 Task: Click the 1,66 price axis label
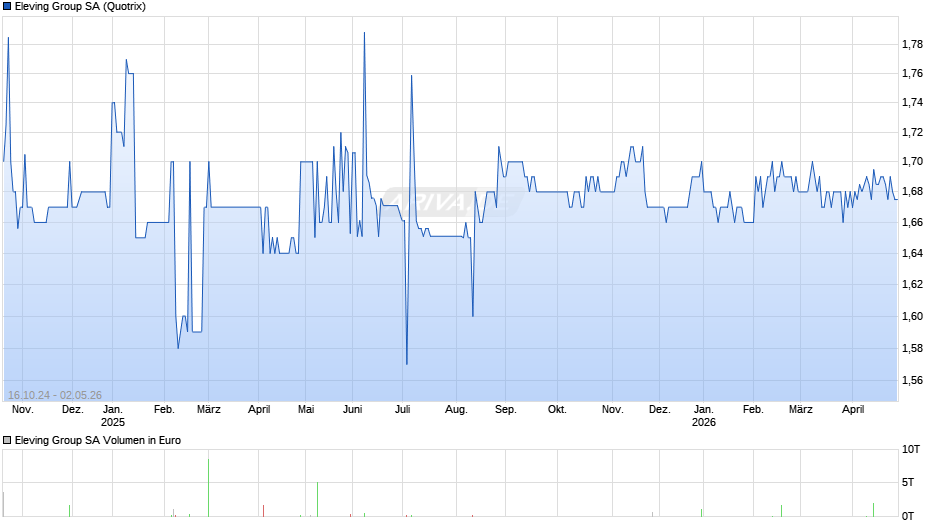(912, 223)
